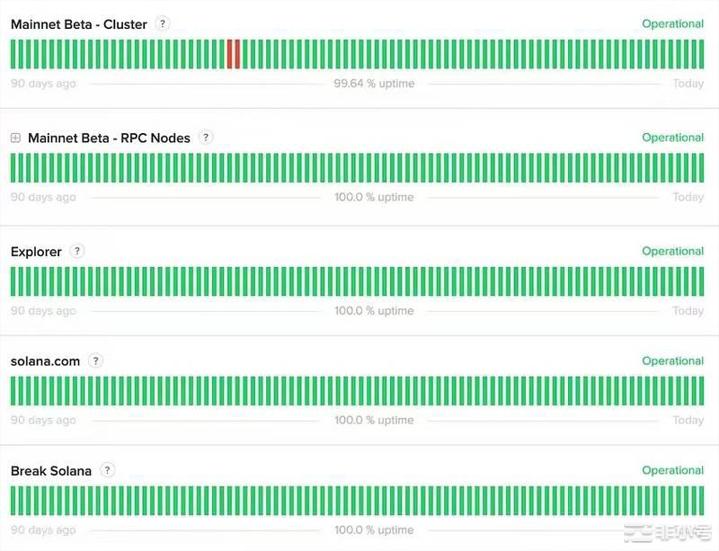Click Operational status for Break Solana

click(x=672, y=471)
